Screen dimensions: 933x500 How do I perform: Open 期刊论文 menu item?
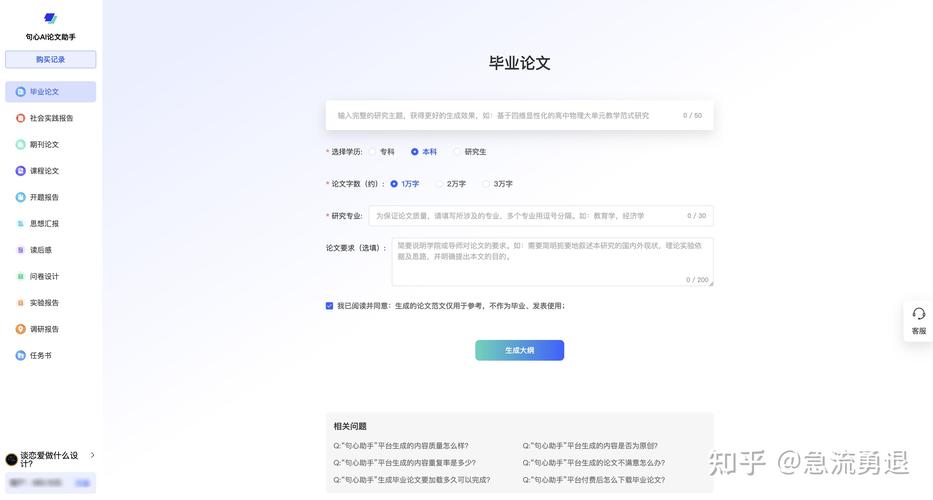tap(51, 145)
